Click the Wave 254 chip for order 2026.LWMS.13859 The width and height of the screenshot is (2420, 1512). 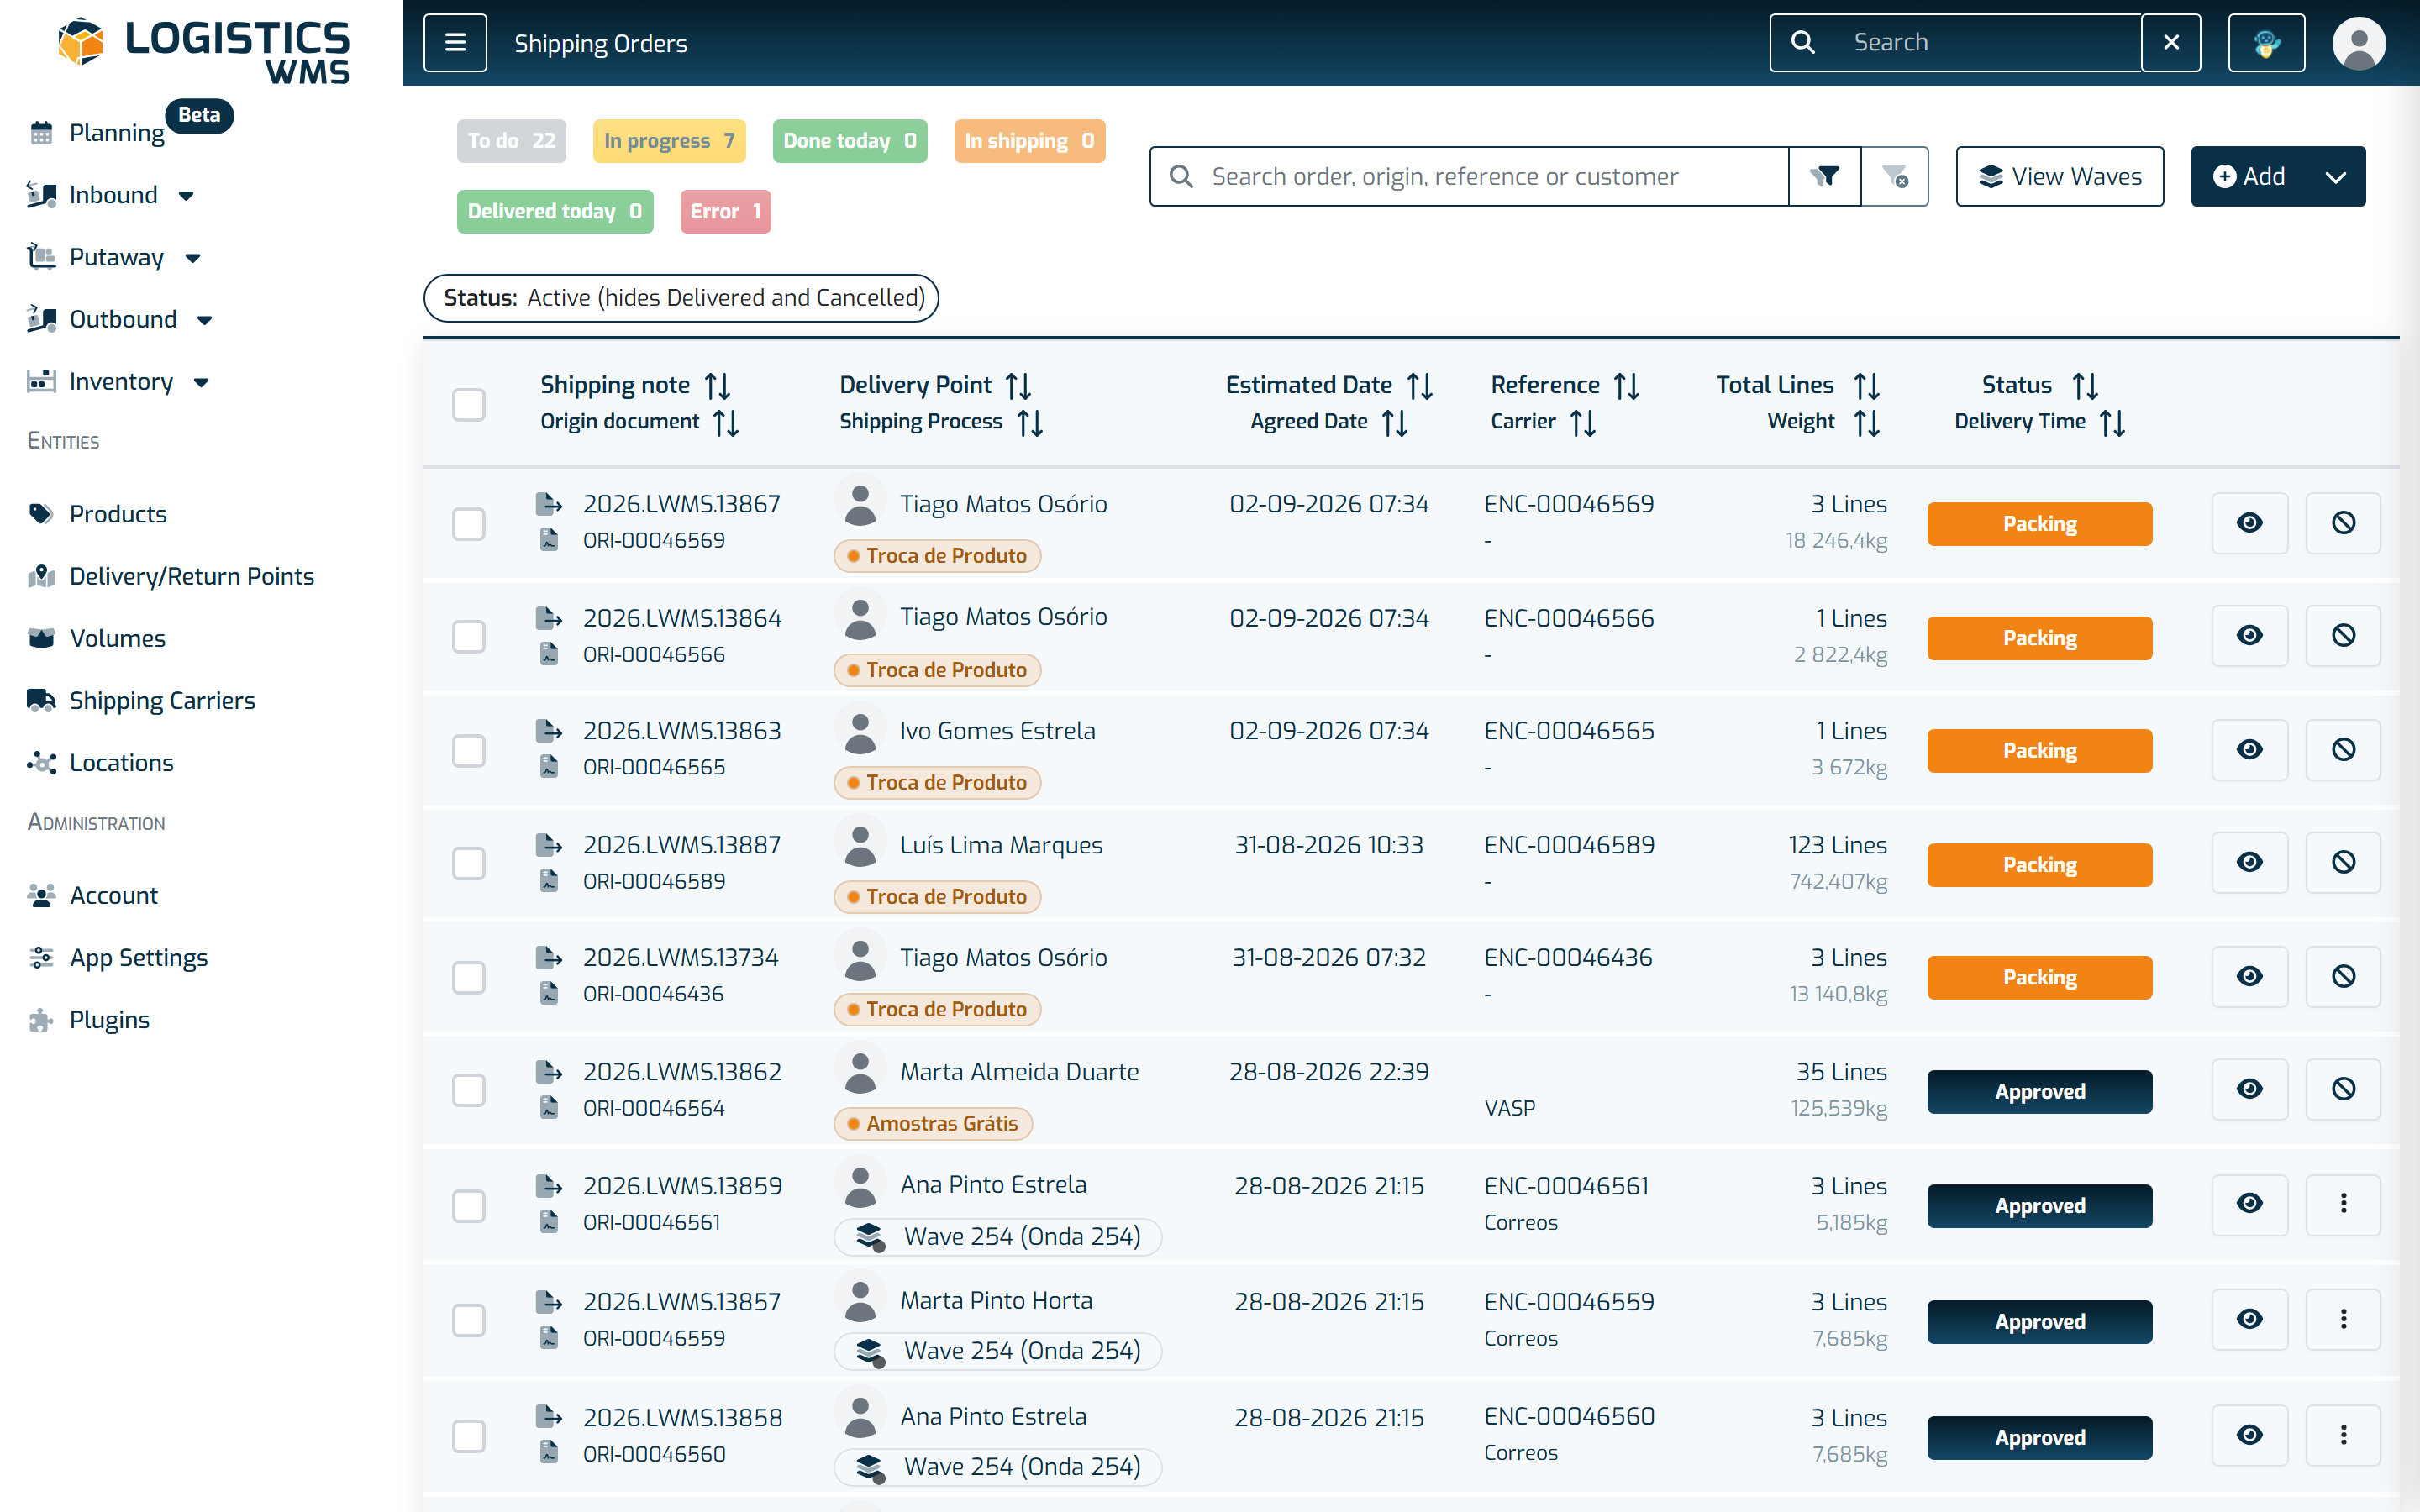(x=998, y=1236)
